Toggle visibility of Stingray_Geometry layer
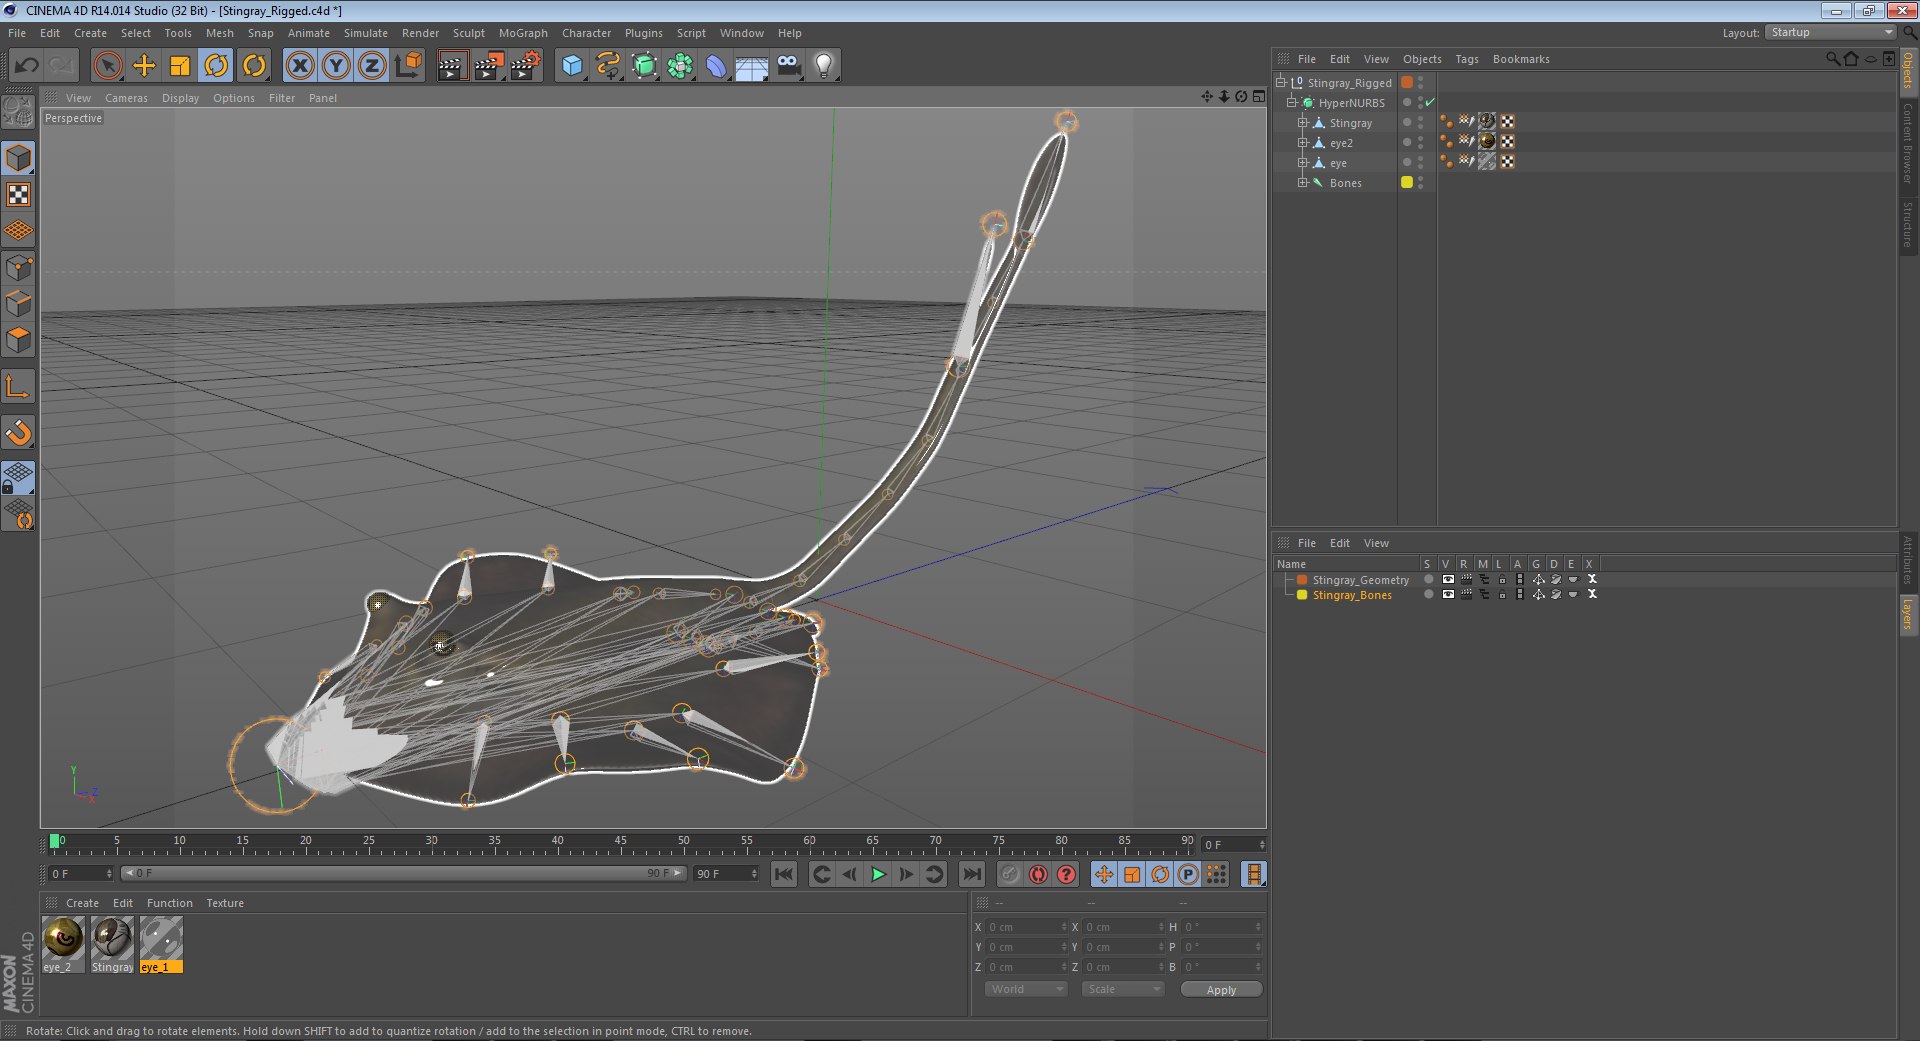Viewport: 1920px width, 1041px height. tap(1447, 579)
